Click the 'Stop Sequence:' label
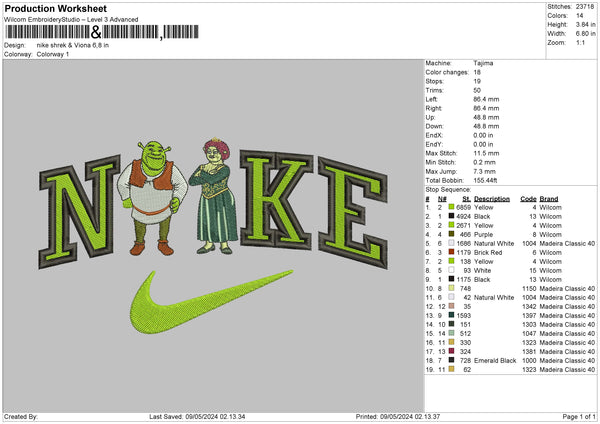The width and height of the screenshot is (600, 424). tap(448, 189)
